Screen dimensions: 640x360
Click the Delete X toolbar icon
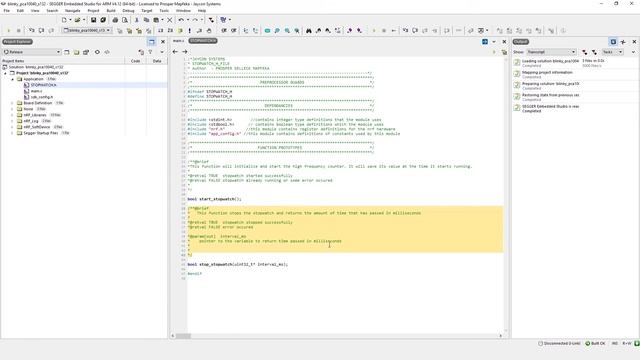pos(170,20)
